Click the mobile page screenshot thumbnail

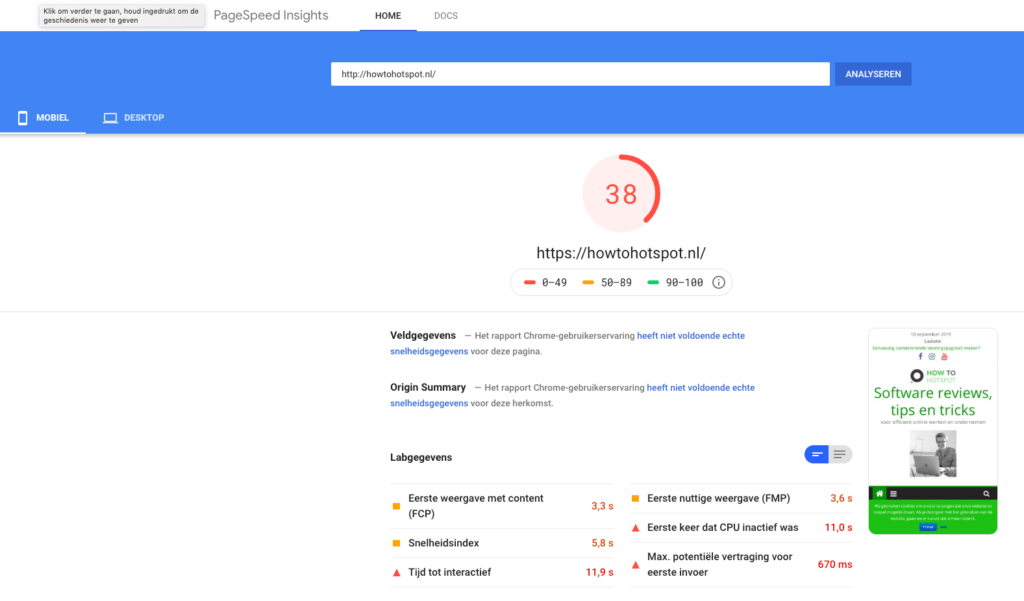932,431
